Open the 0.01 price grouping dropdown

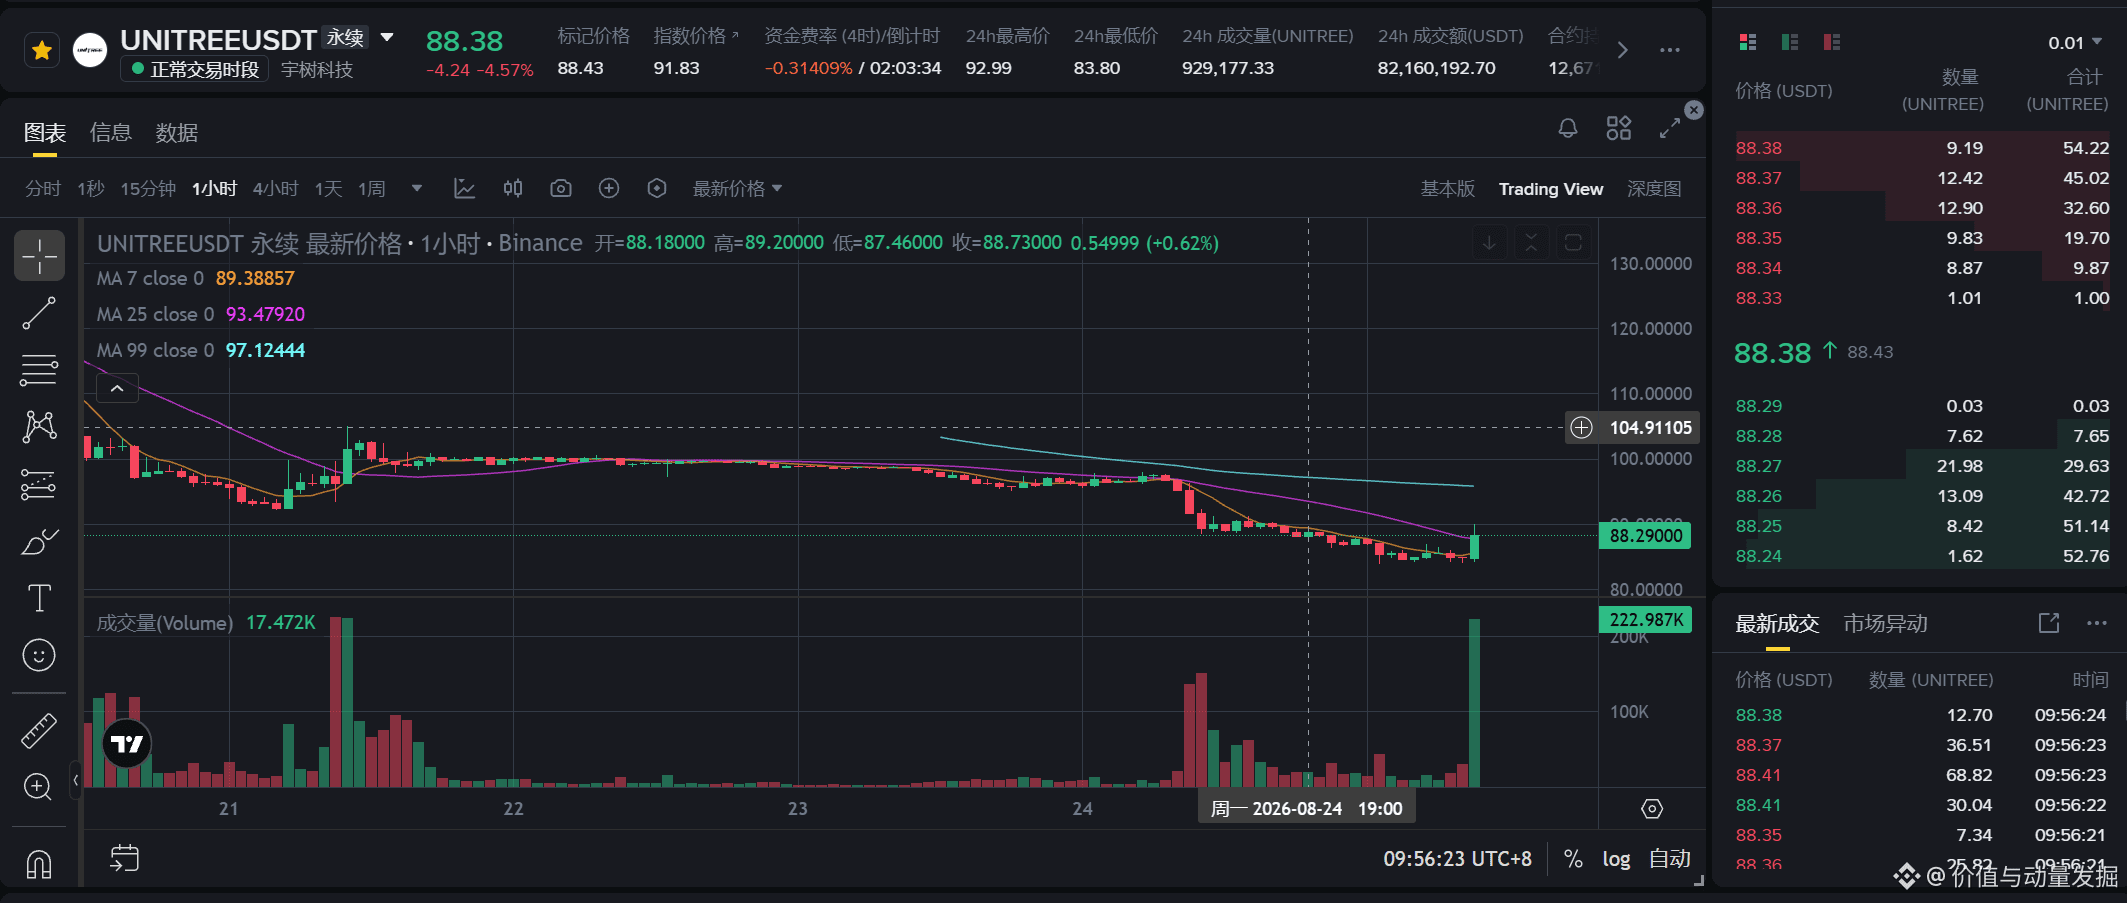click(2075, 43)
